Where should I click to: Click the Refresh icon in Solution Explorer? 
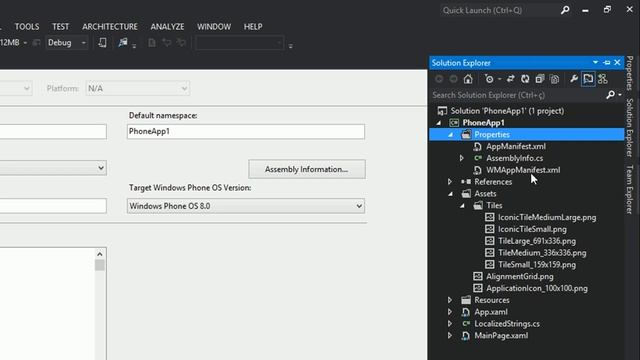click(x=525, y=79)
